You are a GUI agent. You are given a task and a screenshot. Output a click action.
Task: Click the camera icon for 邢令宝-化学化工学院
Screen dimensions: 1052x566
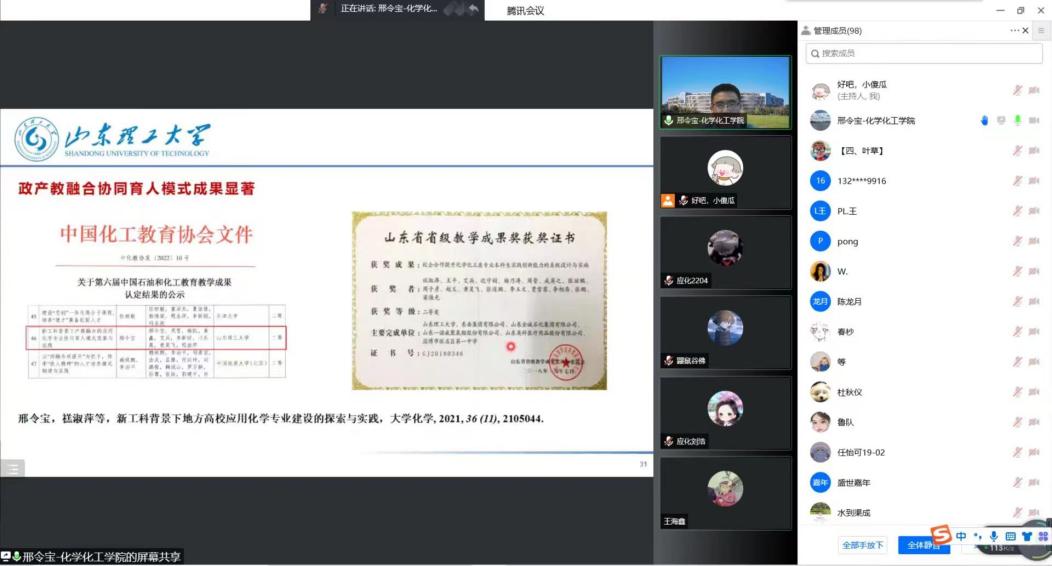(x=1034, y=121)
